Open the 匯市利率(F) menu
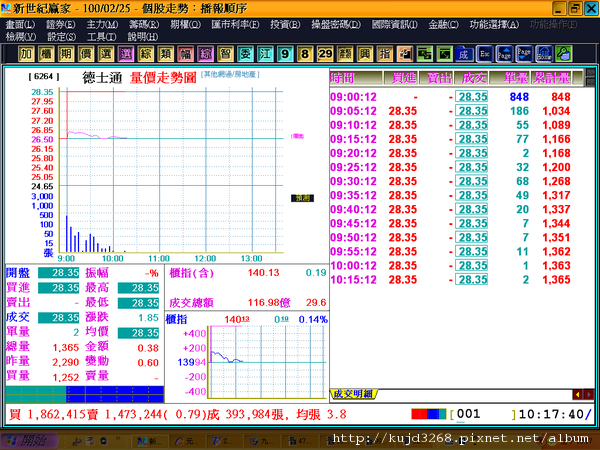The height and width of the screenshot is (450, 600). (235, 25)
